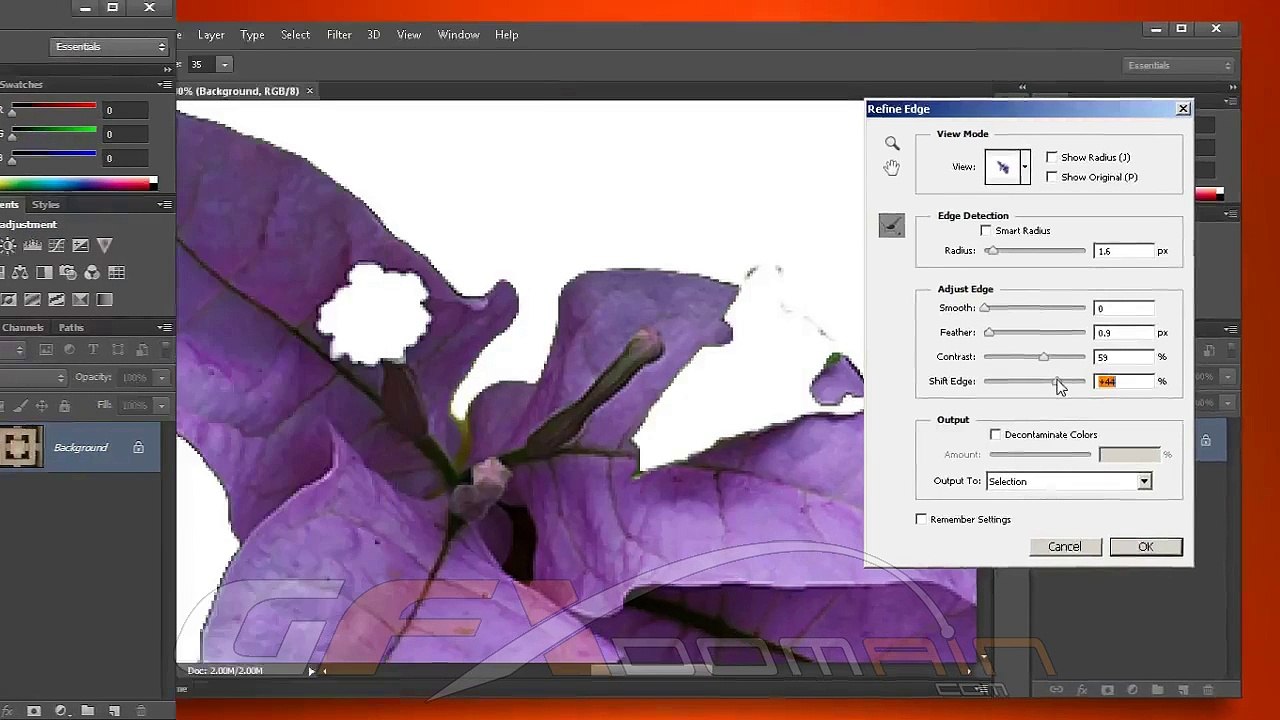The width and height of the screenshot is (1280, 720).
Task: Enable the Show Original (P) checkbox
Action: 1052,177
